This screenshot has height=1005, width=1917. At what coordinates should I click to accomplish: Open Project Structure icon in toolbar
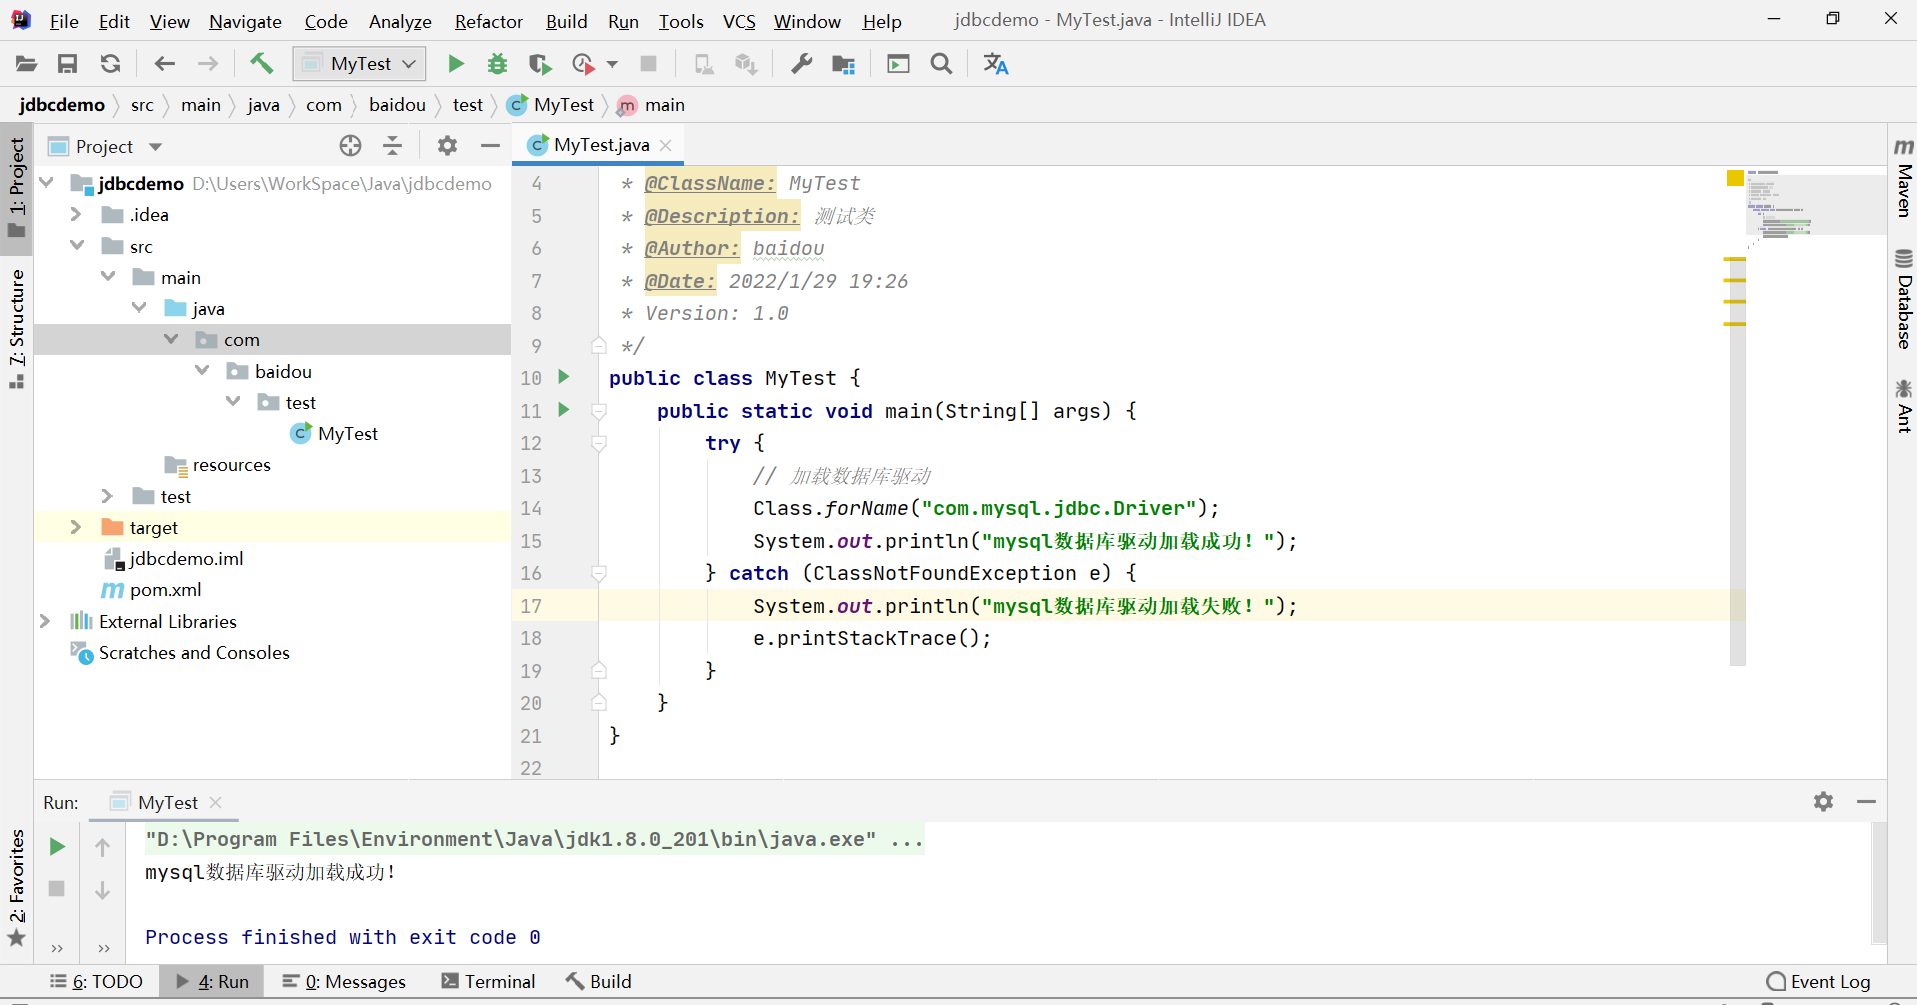pos(844,64)
